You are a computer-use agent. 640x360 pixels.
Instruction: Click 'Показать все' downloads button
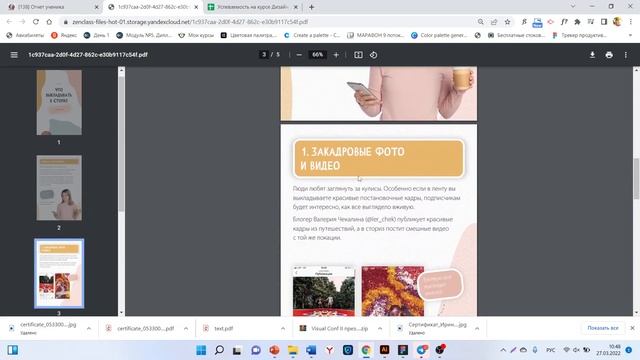[x=602, y=328]
